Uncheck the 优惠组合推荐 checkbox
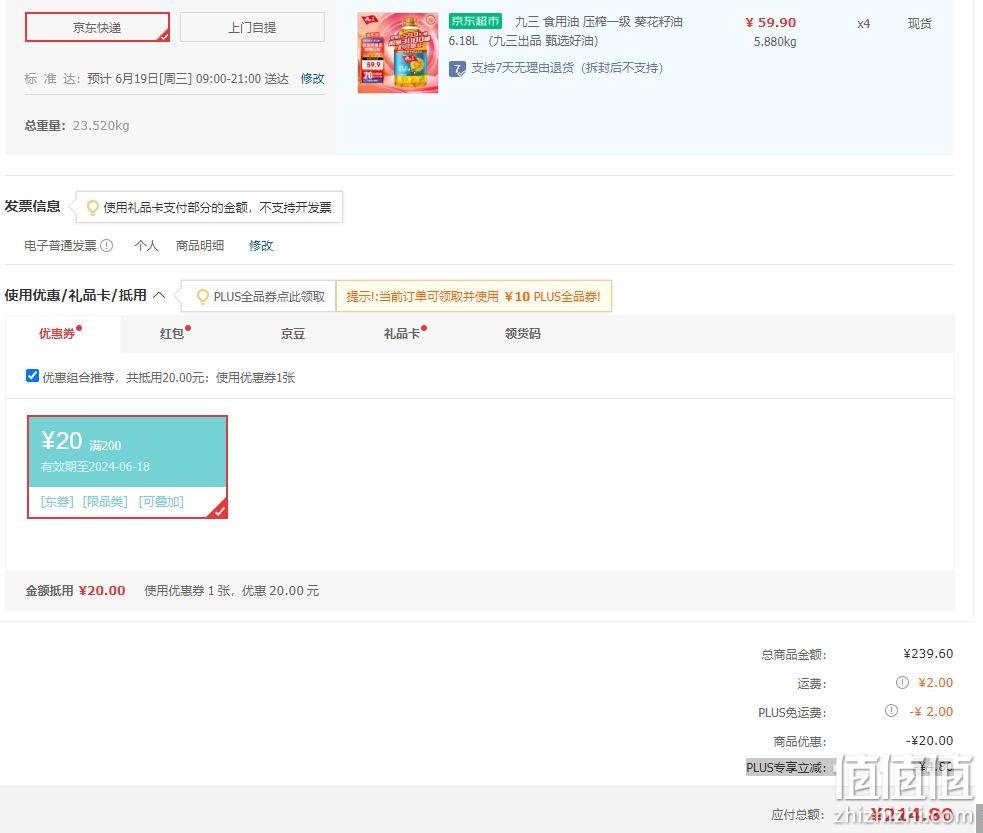983x833 pixels. click(33, 375)
